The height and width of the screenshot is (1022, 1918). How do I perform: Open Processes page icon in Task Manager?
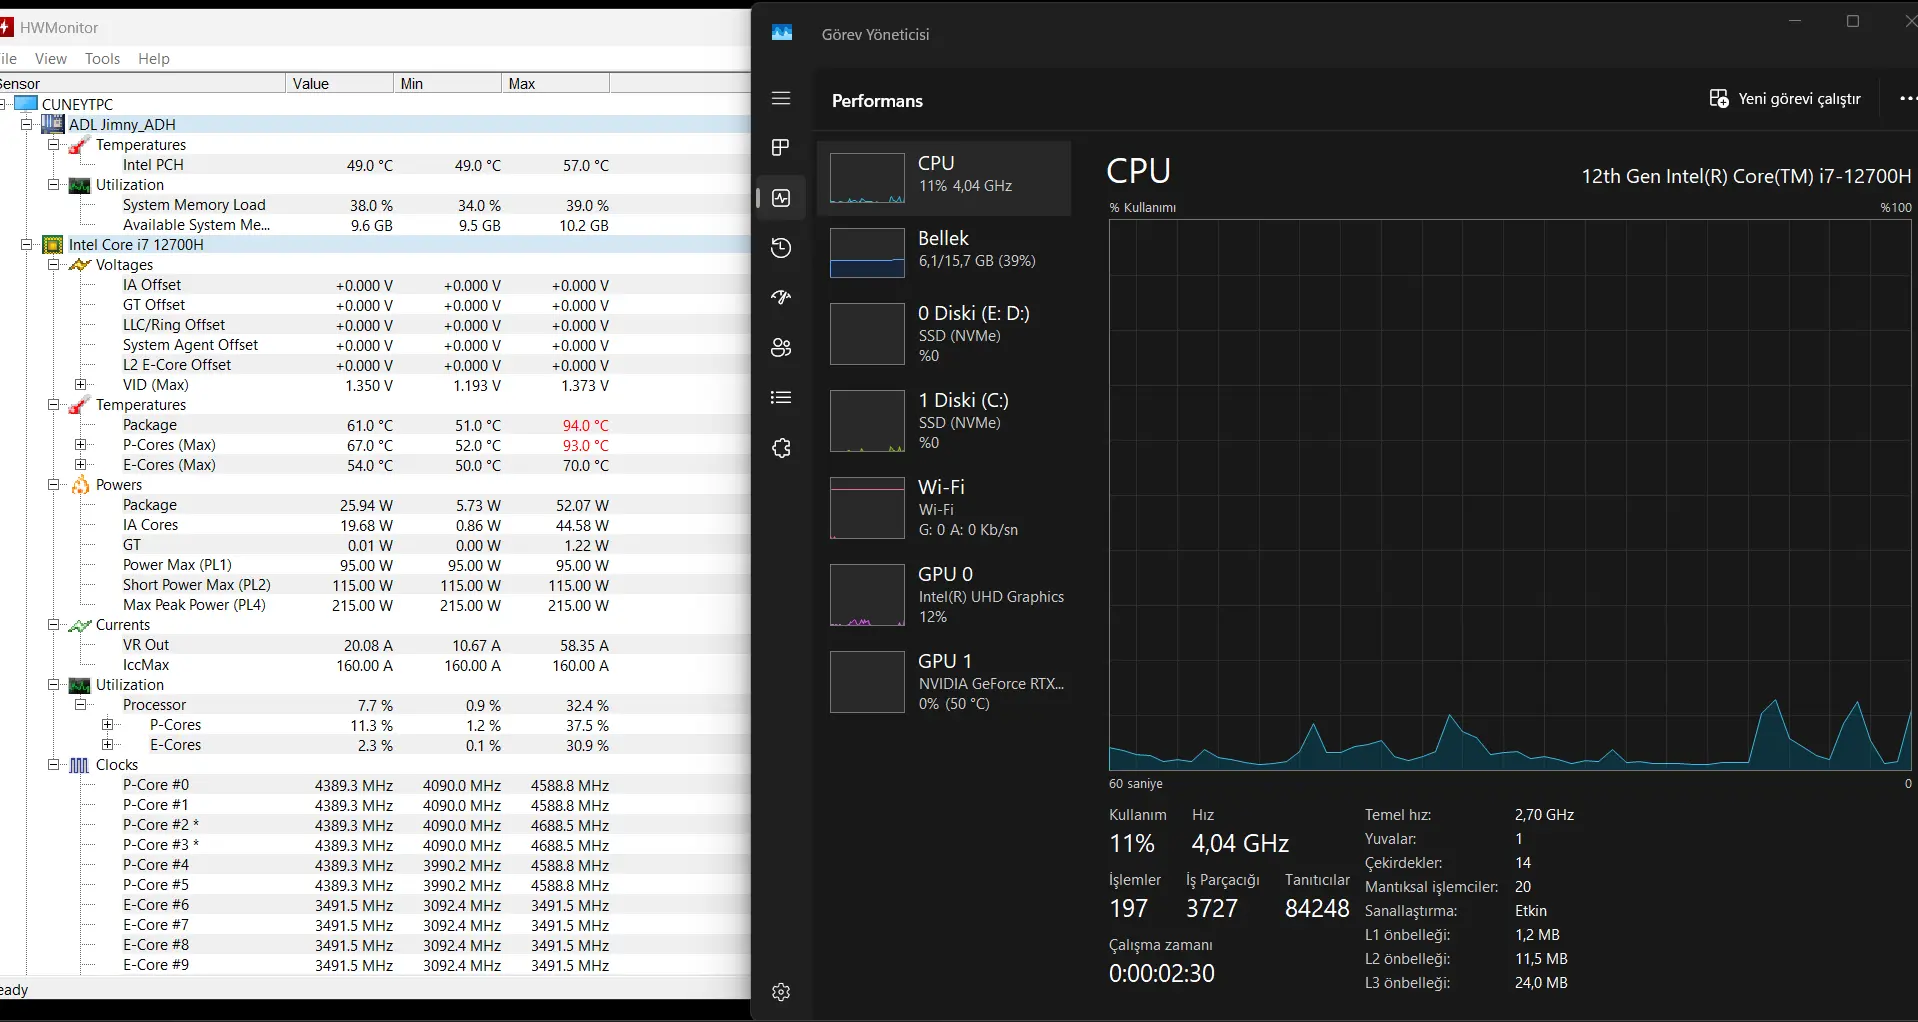[781, 148]
